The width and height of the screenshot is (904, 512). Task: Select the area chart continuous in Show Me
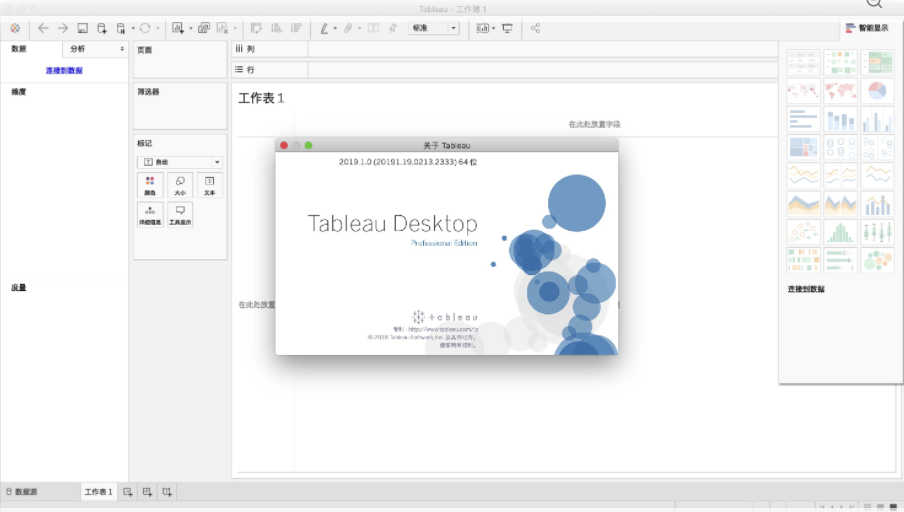click(803, 204)
